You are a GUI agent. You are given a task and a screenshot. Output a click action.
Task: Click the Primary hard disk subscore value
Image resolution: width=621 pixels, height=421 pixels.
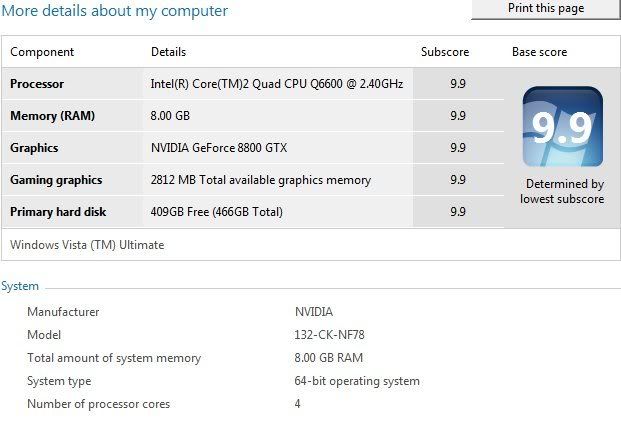[x=457, y=212]
